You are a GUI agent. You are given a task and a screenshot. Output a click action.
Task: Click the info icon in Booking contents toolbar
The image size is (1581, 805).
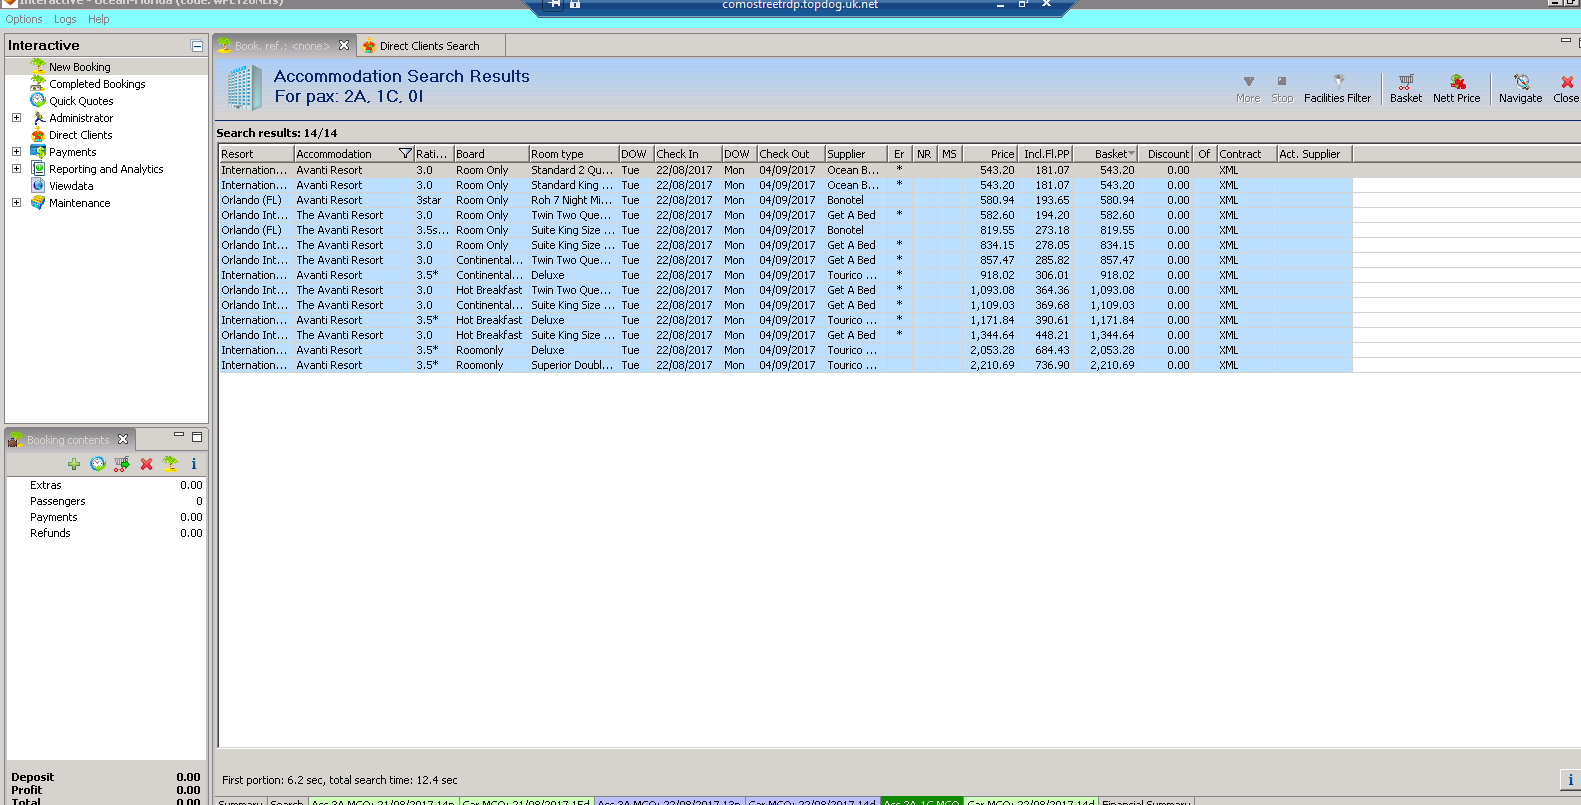[194, 464]
